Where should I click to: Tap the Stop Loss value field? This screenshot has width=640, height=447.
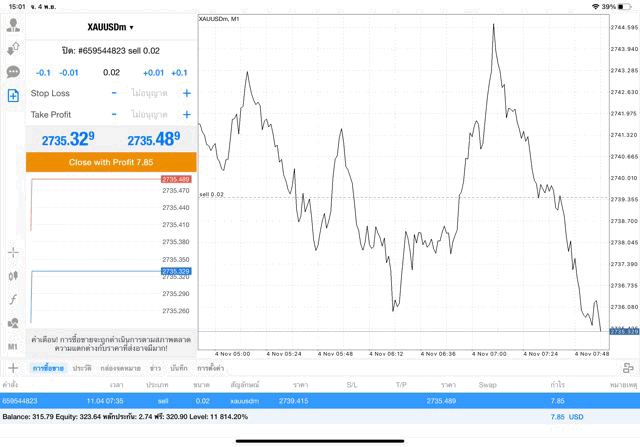click(x=150, y=93)
